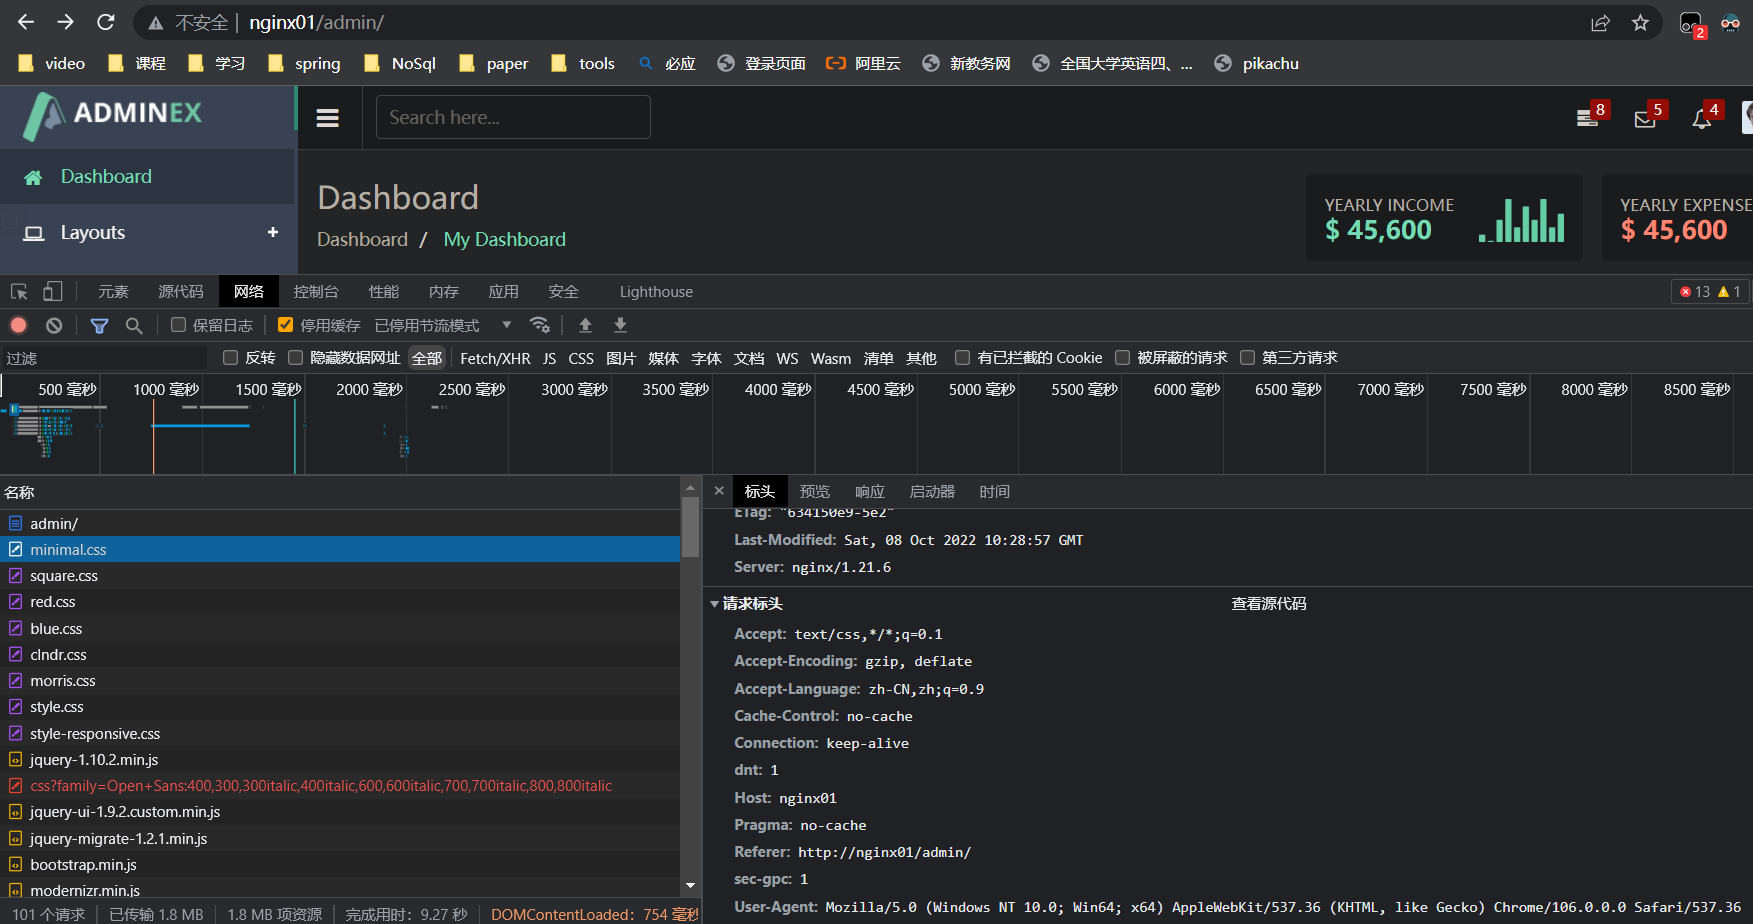Import a HAR file with upload arrow
Image resolution: width=1753 pixels, height=924 pixels.
click(x=586, y=325)
